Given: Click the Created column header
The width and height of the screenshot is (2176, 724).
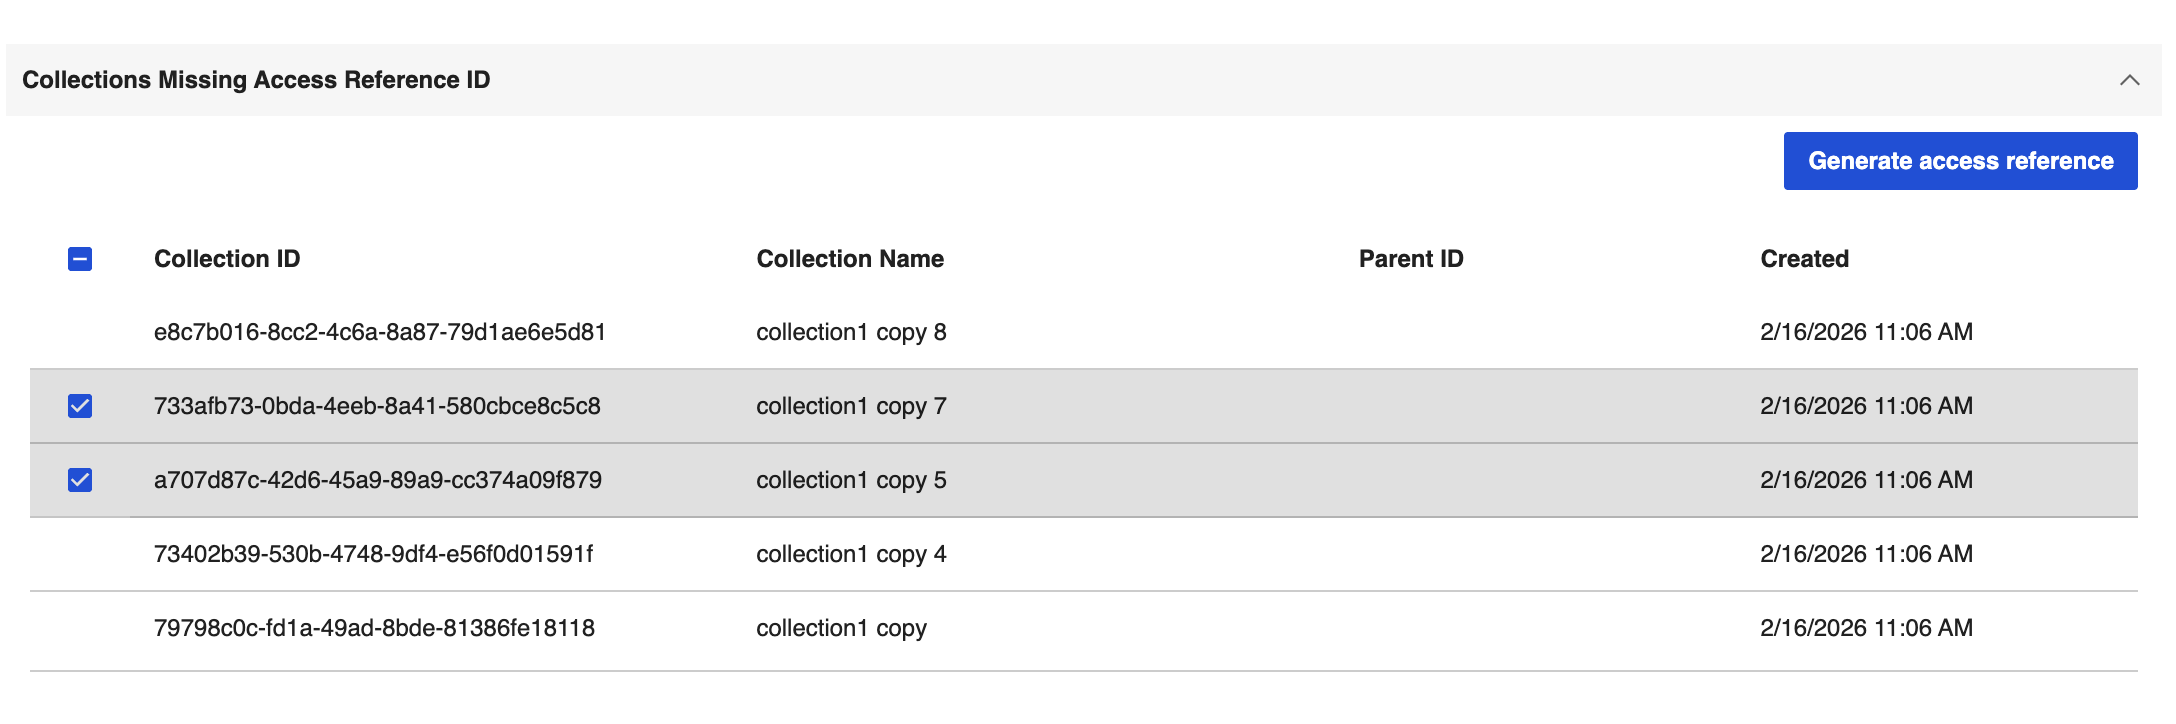Looking at the screenshot, I should 1805,258.
